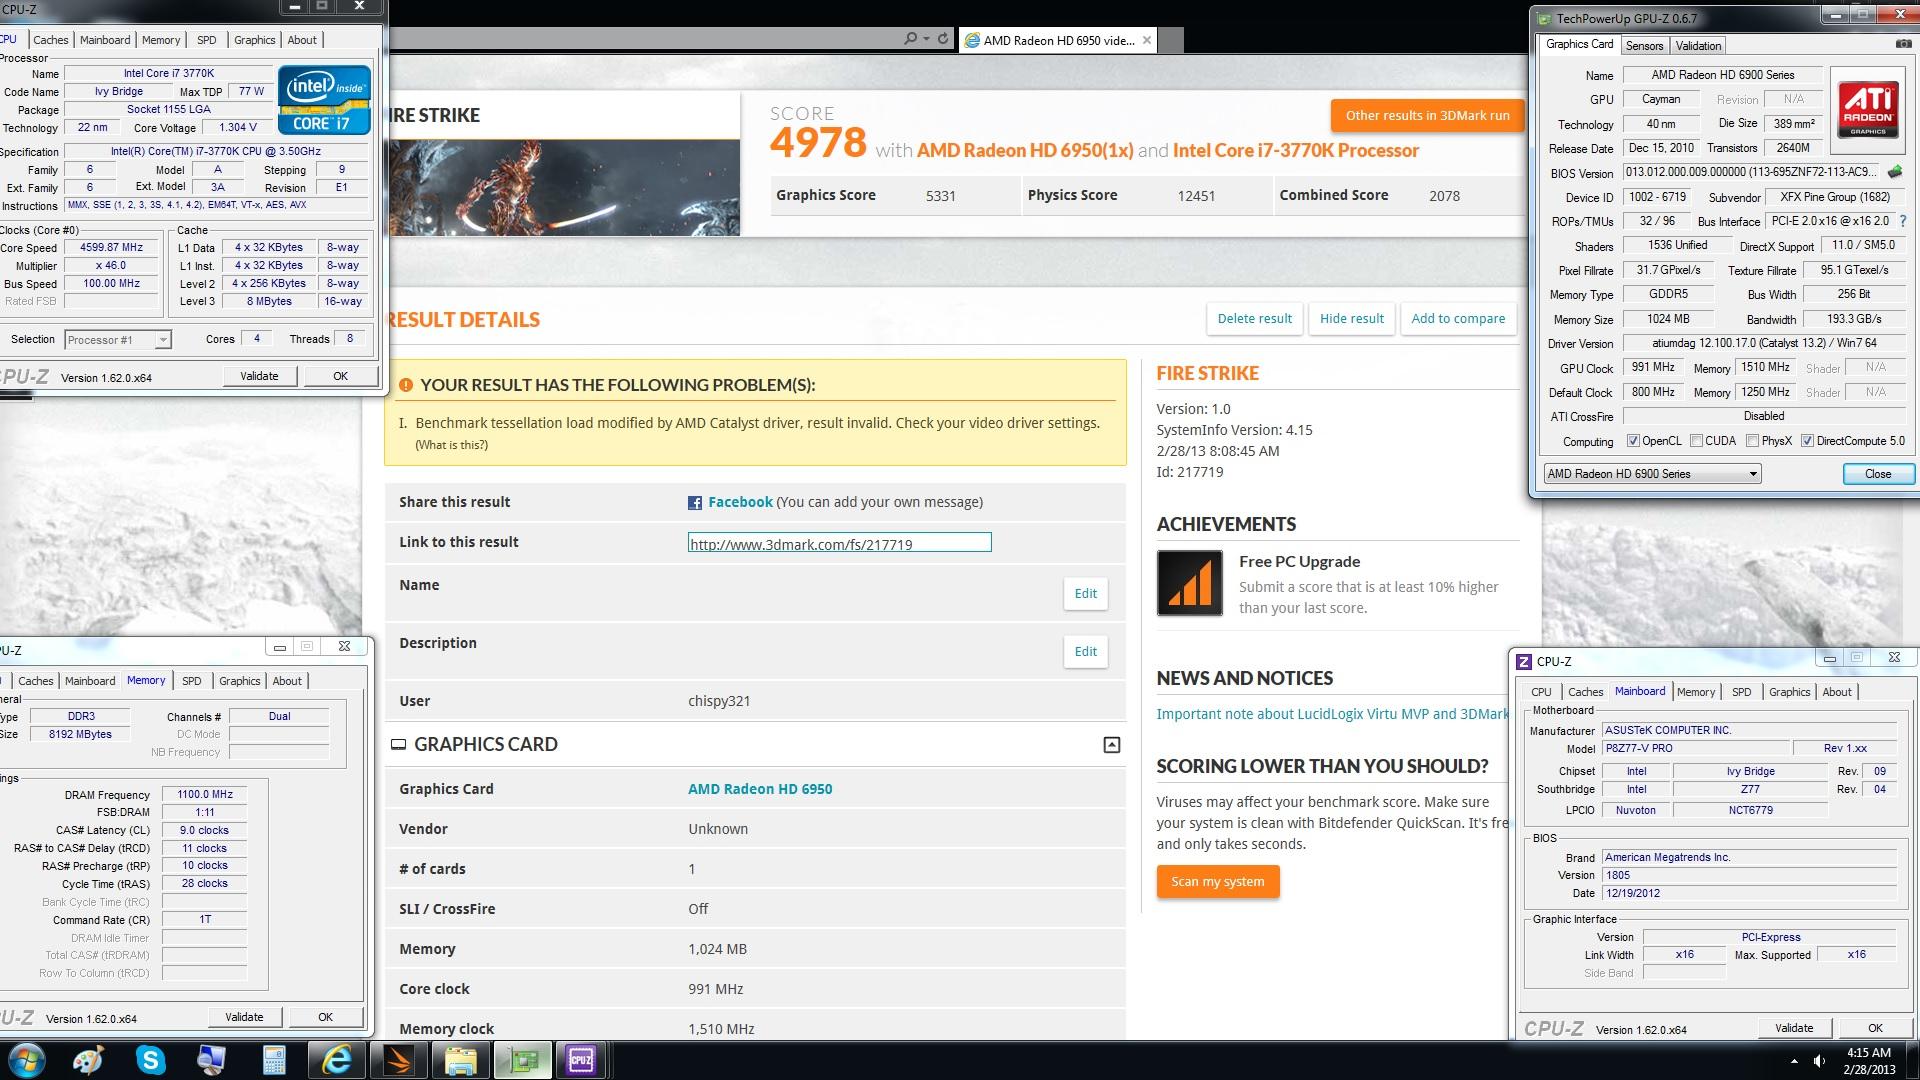Click the Windows Start orb
1920x1080 pixels.
(x=26, y=1060)
